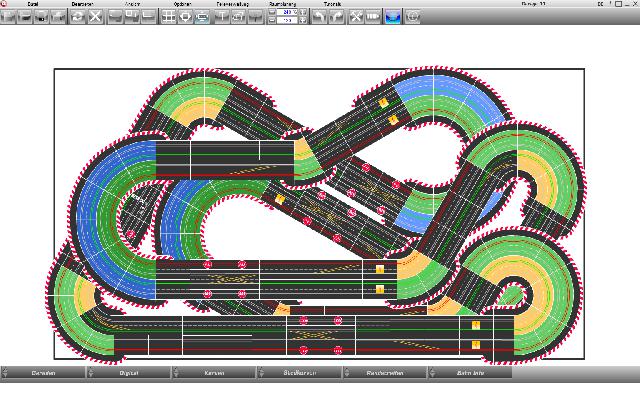The height and width of the screenshot is (400, 640).
Task: Click the rotate arrows icon under Bearbeiten
Action: click(77, 18)
